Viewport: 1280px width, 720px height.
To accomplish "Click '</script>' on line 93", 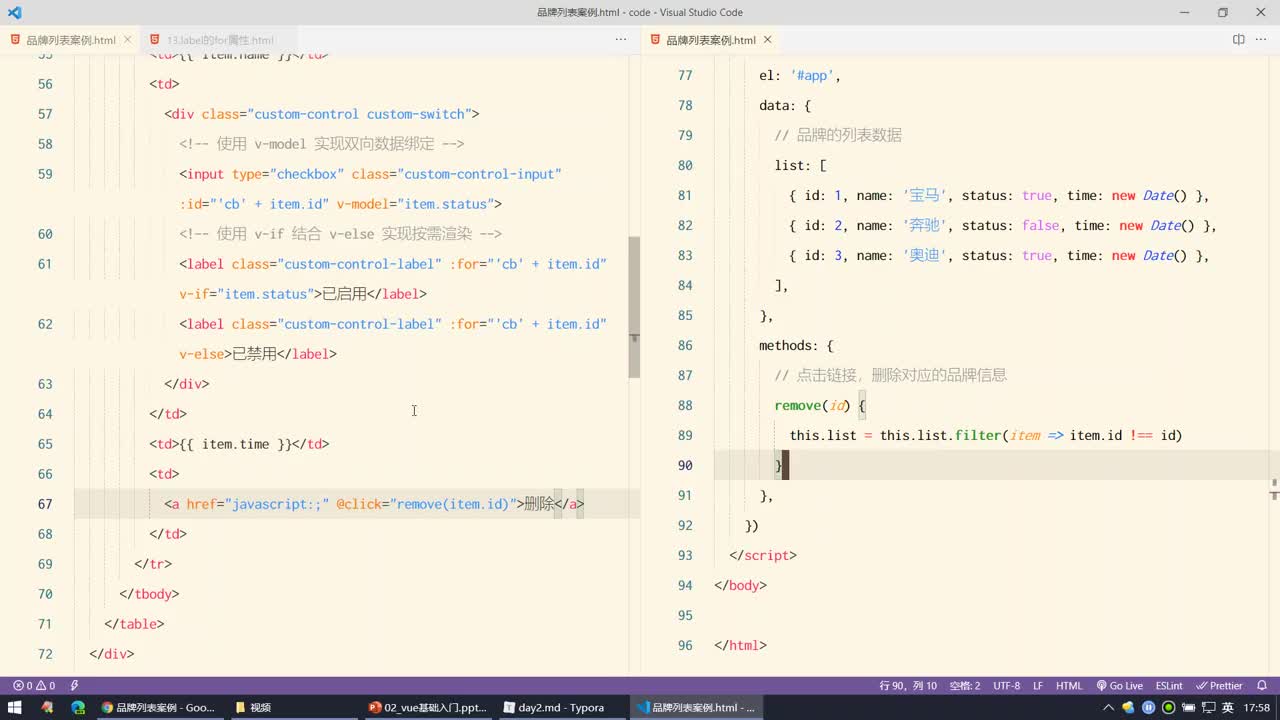I will (x=763, y=555).
